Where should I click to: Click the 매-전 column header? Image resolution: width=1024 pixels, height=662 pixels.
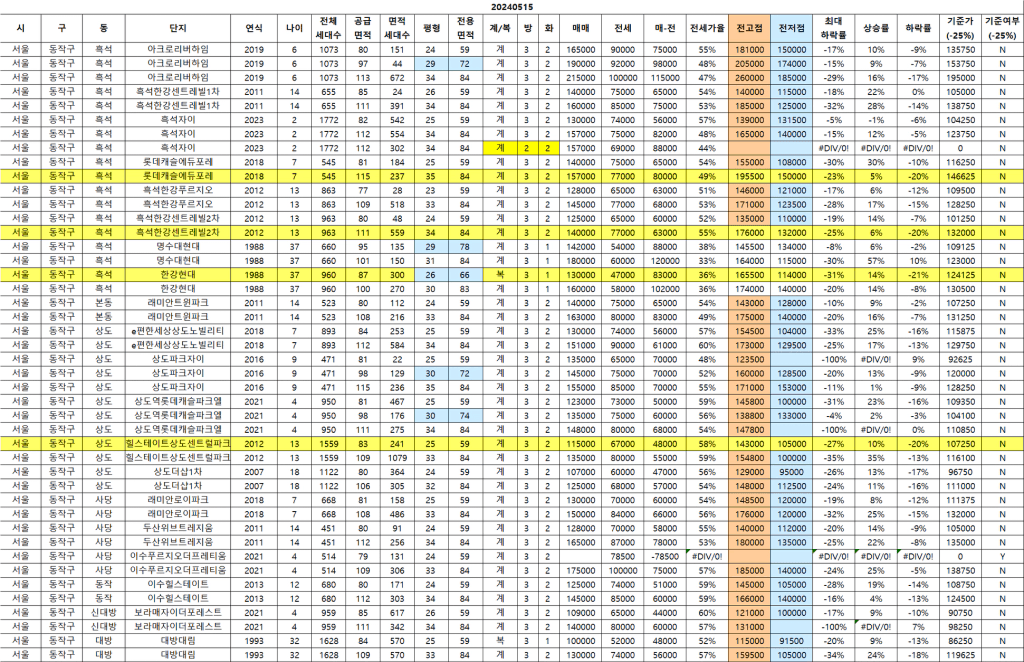(665, 28)
